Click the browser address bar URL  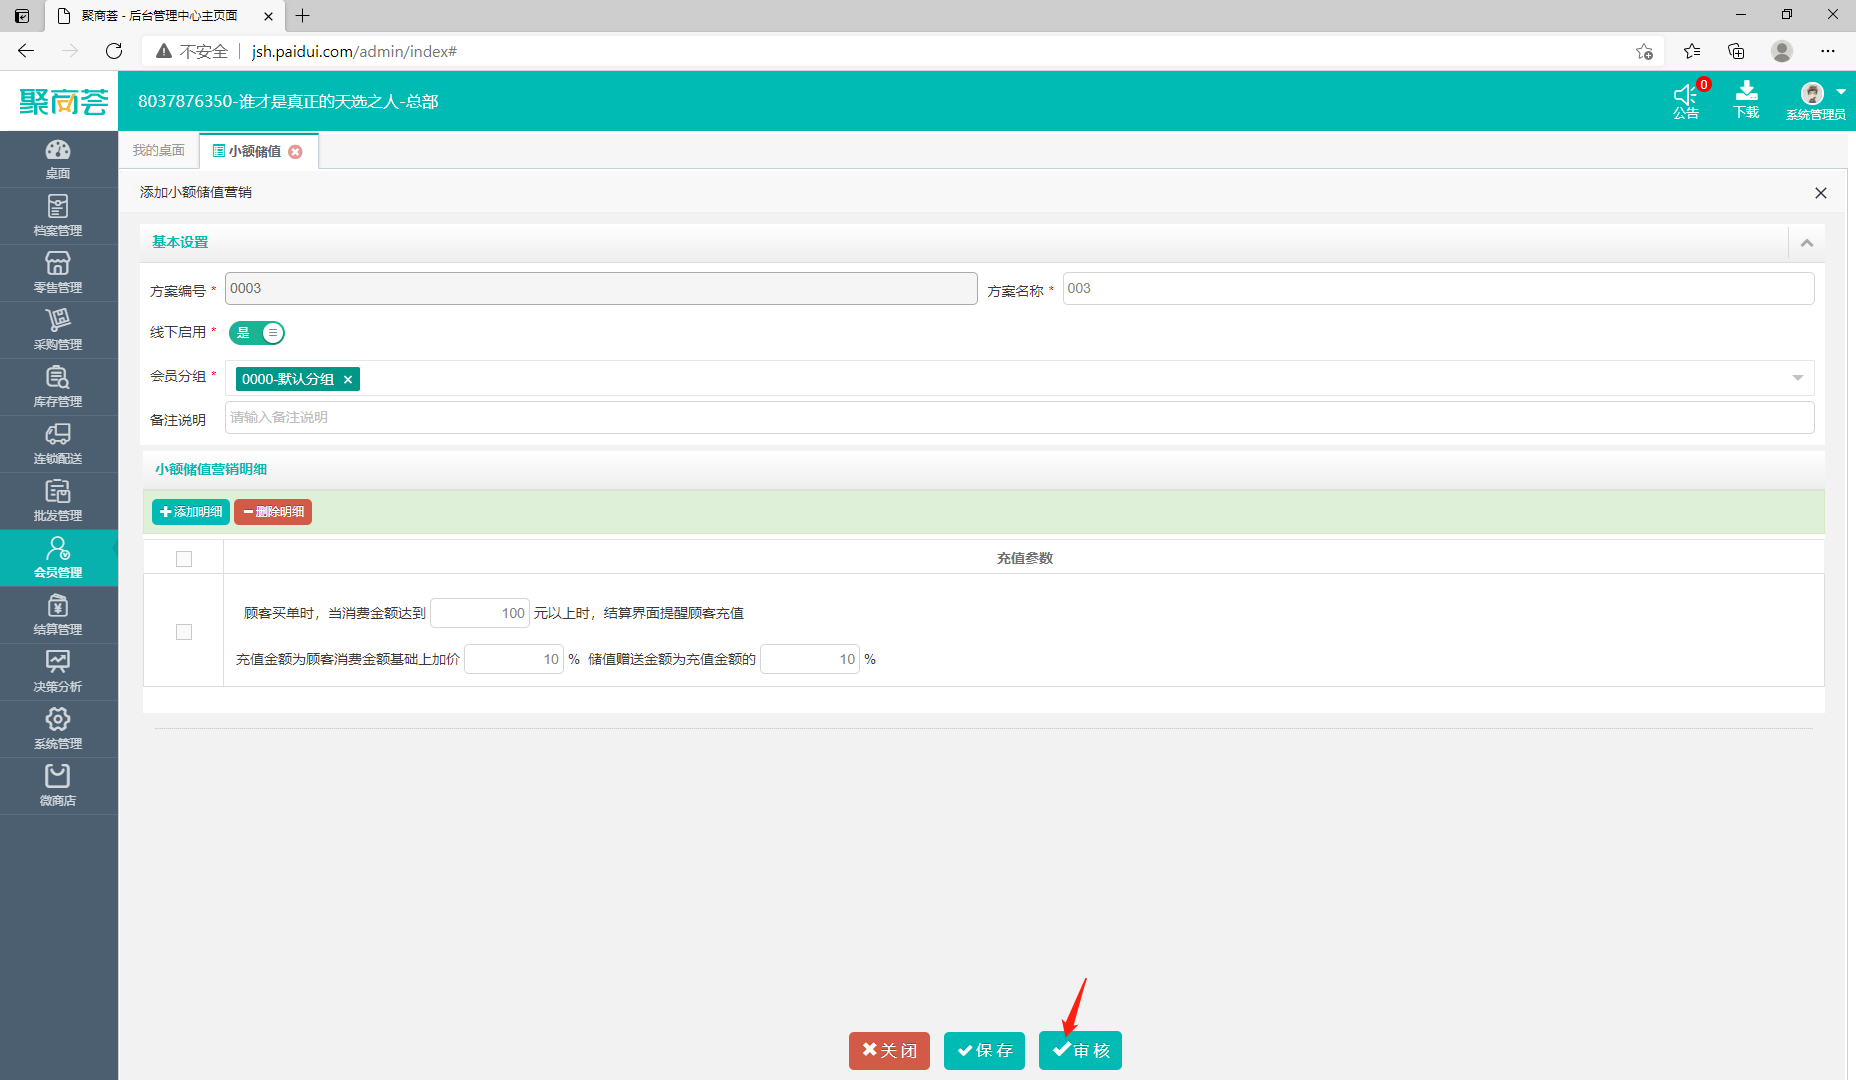point(354,51)
